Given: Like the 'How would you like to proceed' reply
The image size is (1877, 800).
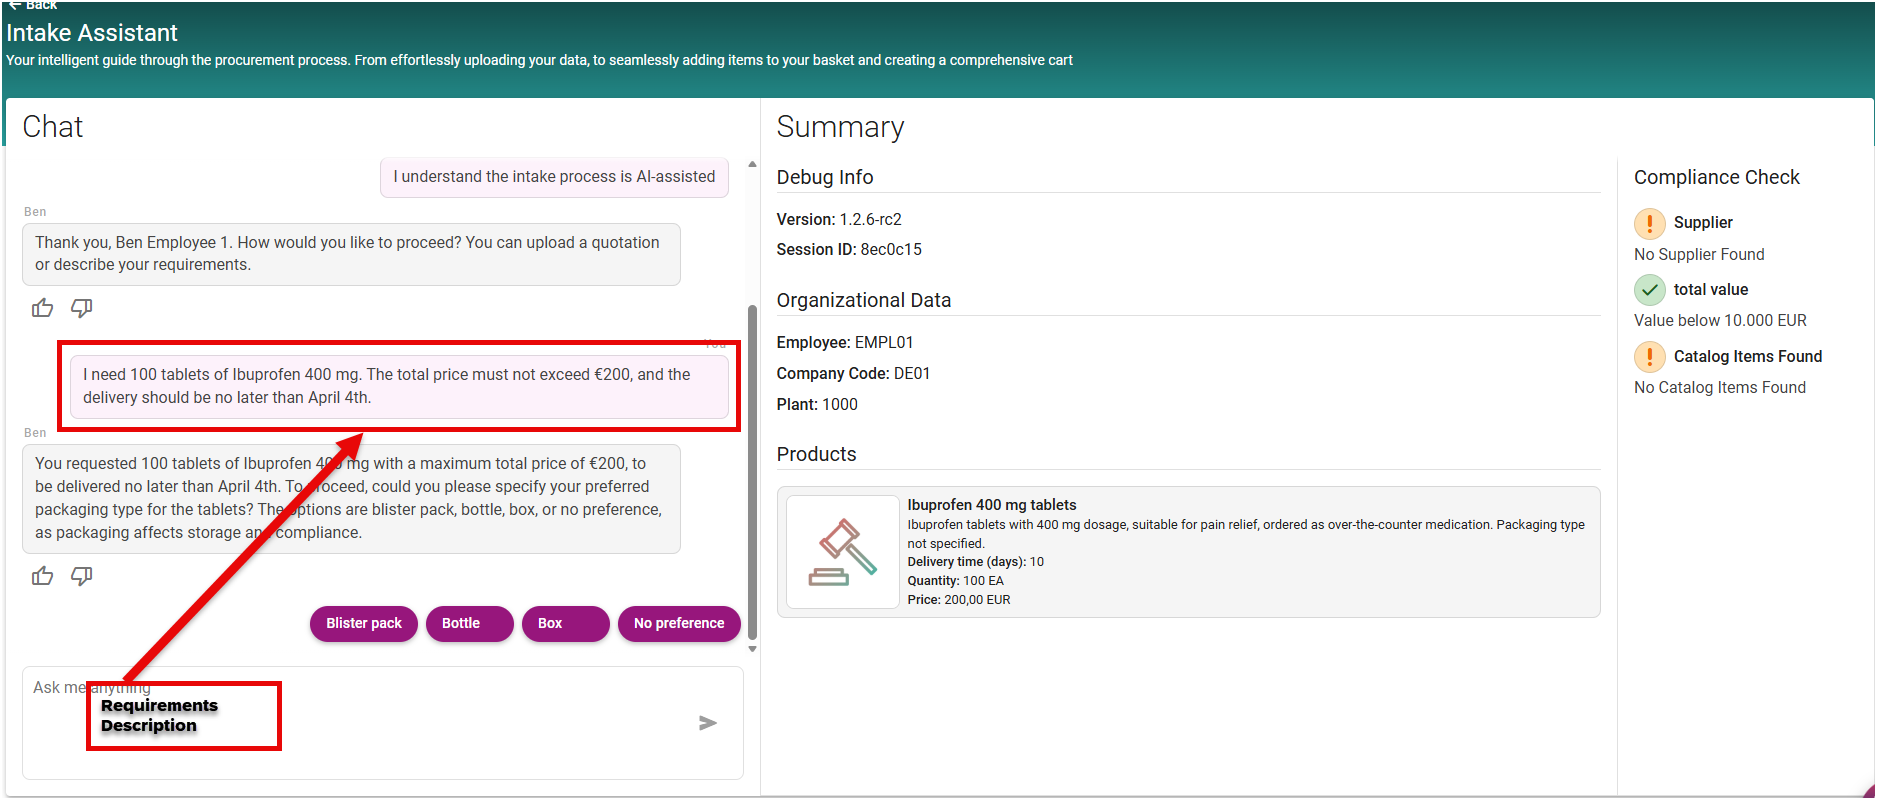Looking at the screenshot, I should pos(42,308).
